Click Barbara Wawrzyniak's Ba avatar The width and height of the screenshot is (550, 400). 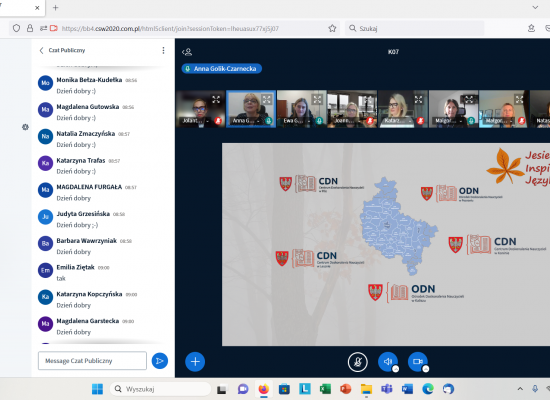[45, 243]
